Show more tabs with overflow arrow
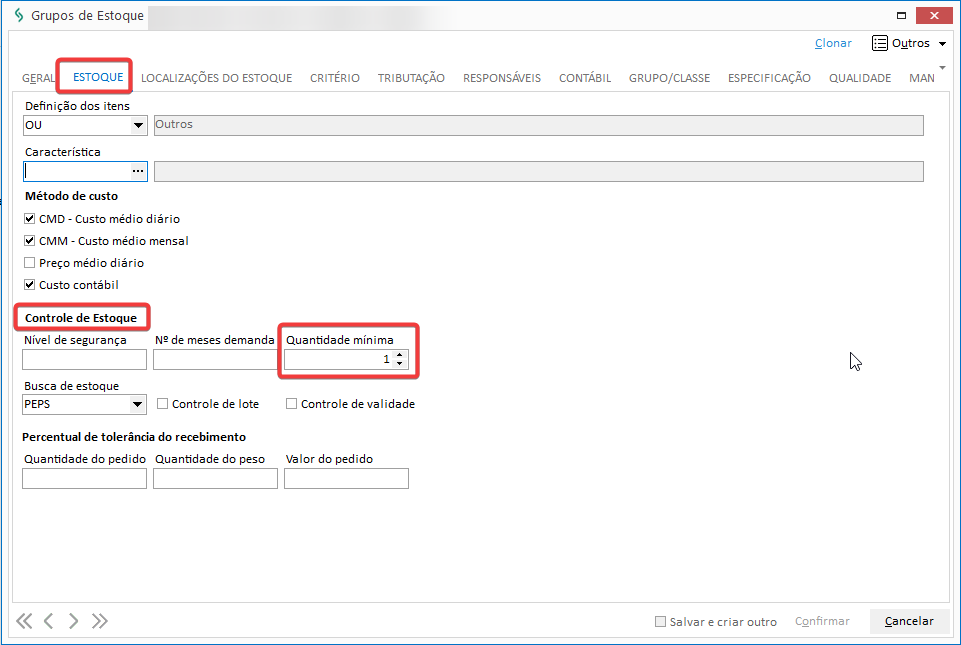This screenshot has height=645, width=961. click(942, 68)
